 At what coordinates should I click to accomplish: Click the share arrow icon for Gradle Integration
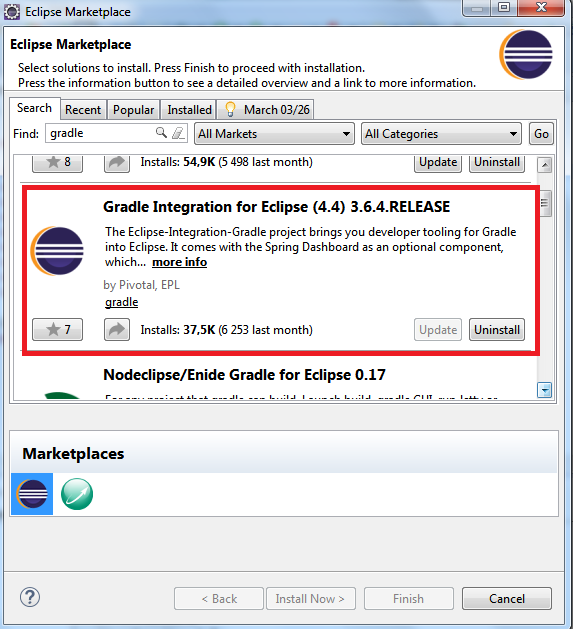coord(117,330)
